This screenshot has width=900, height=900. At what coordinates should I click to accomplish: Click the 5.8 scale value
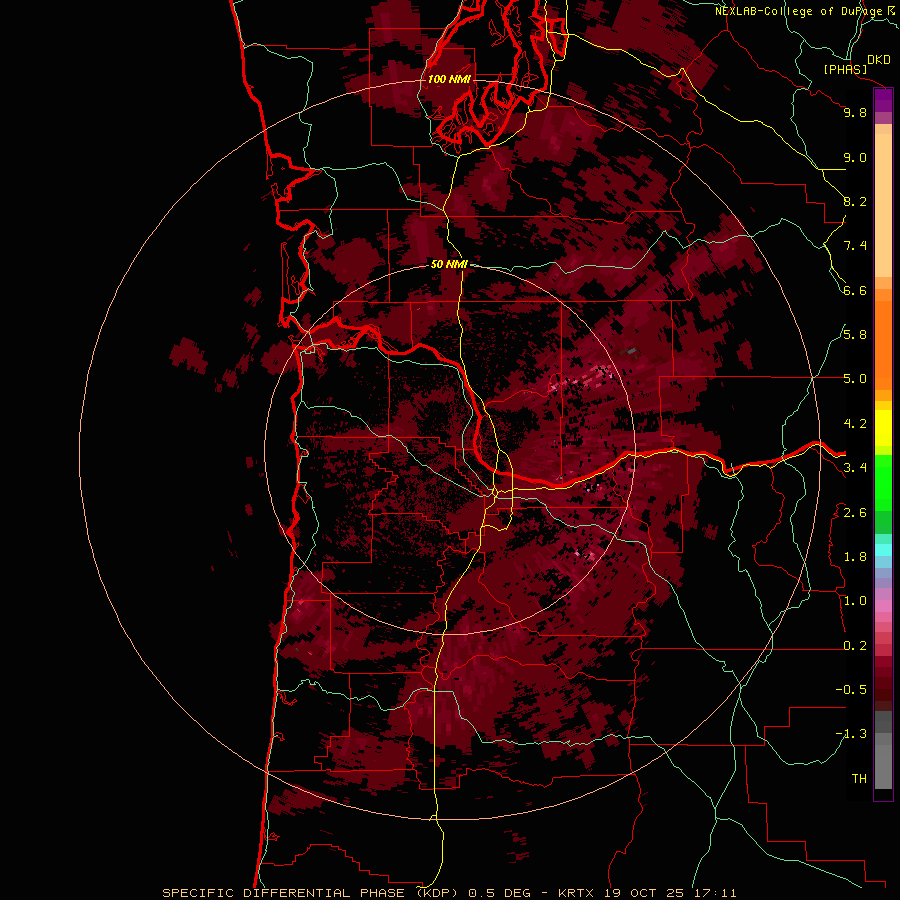pos(855,335)
